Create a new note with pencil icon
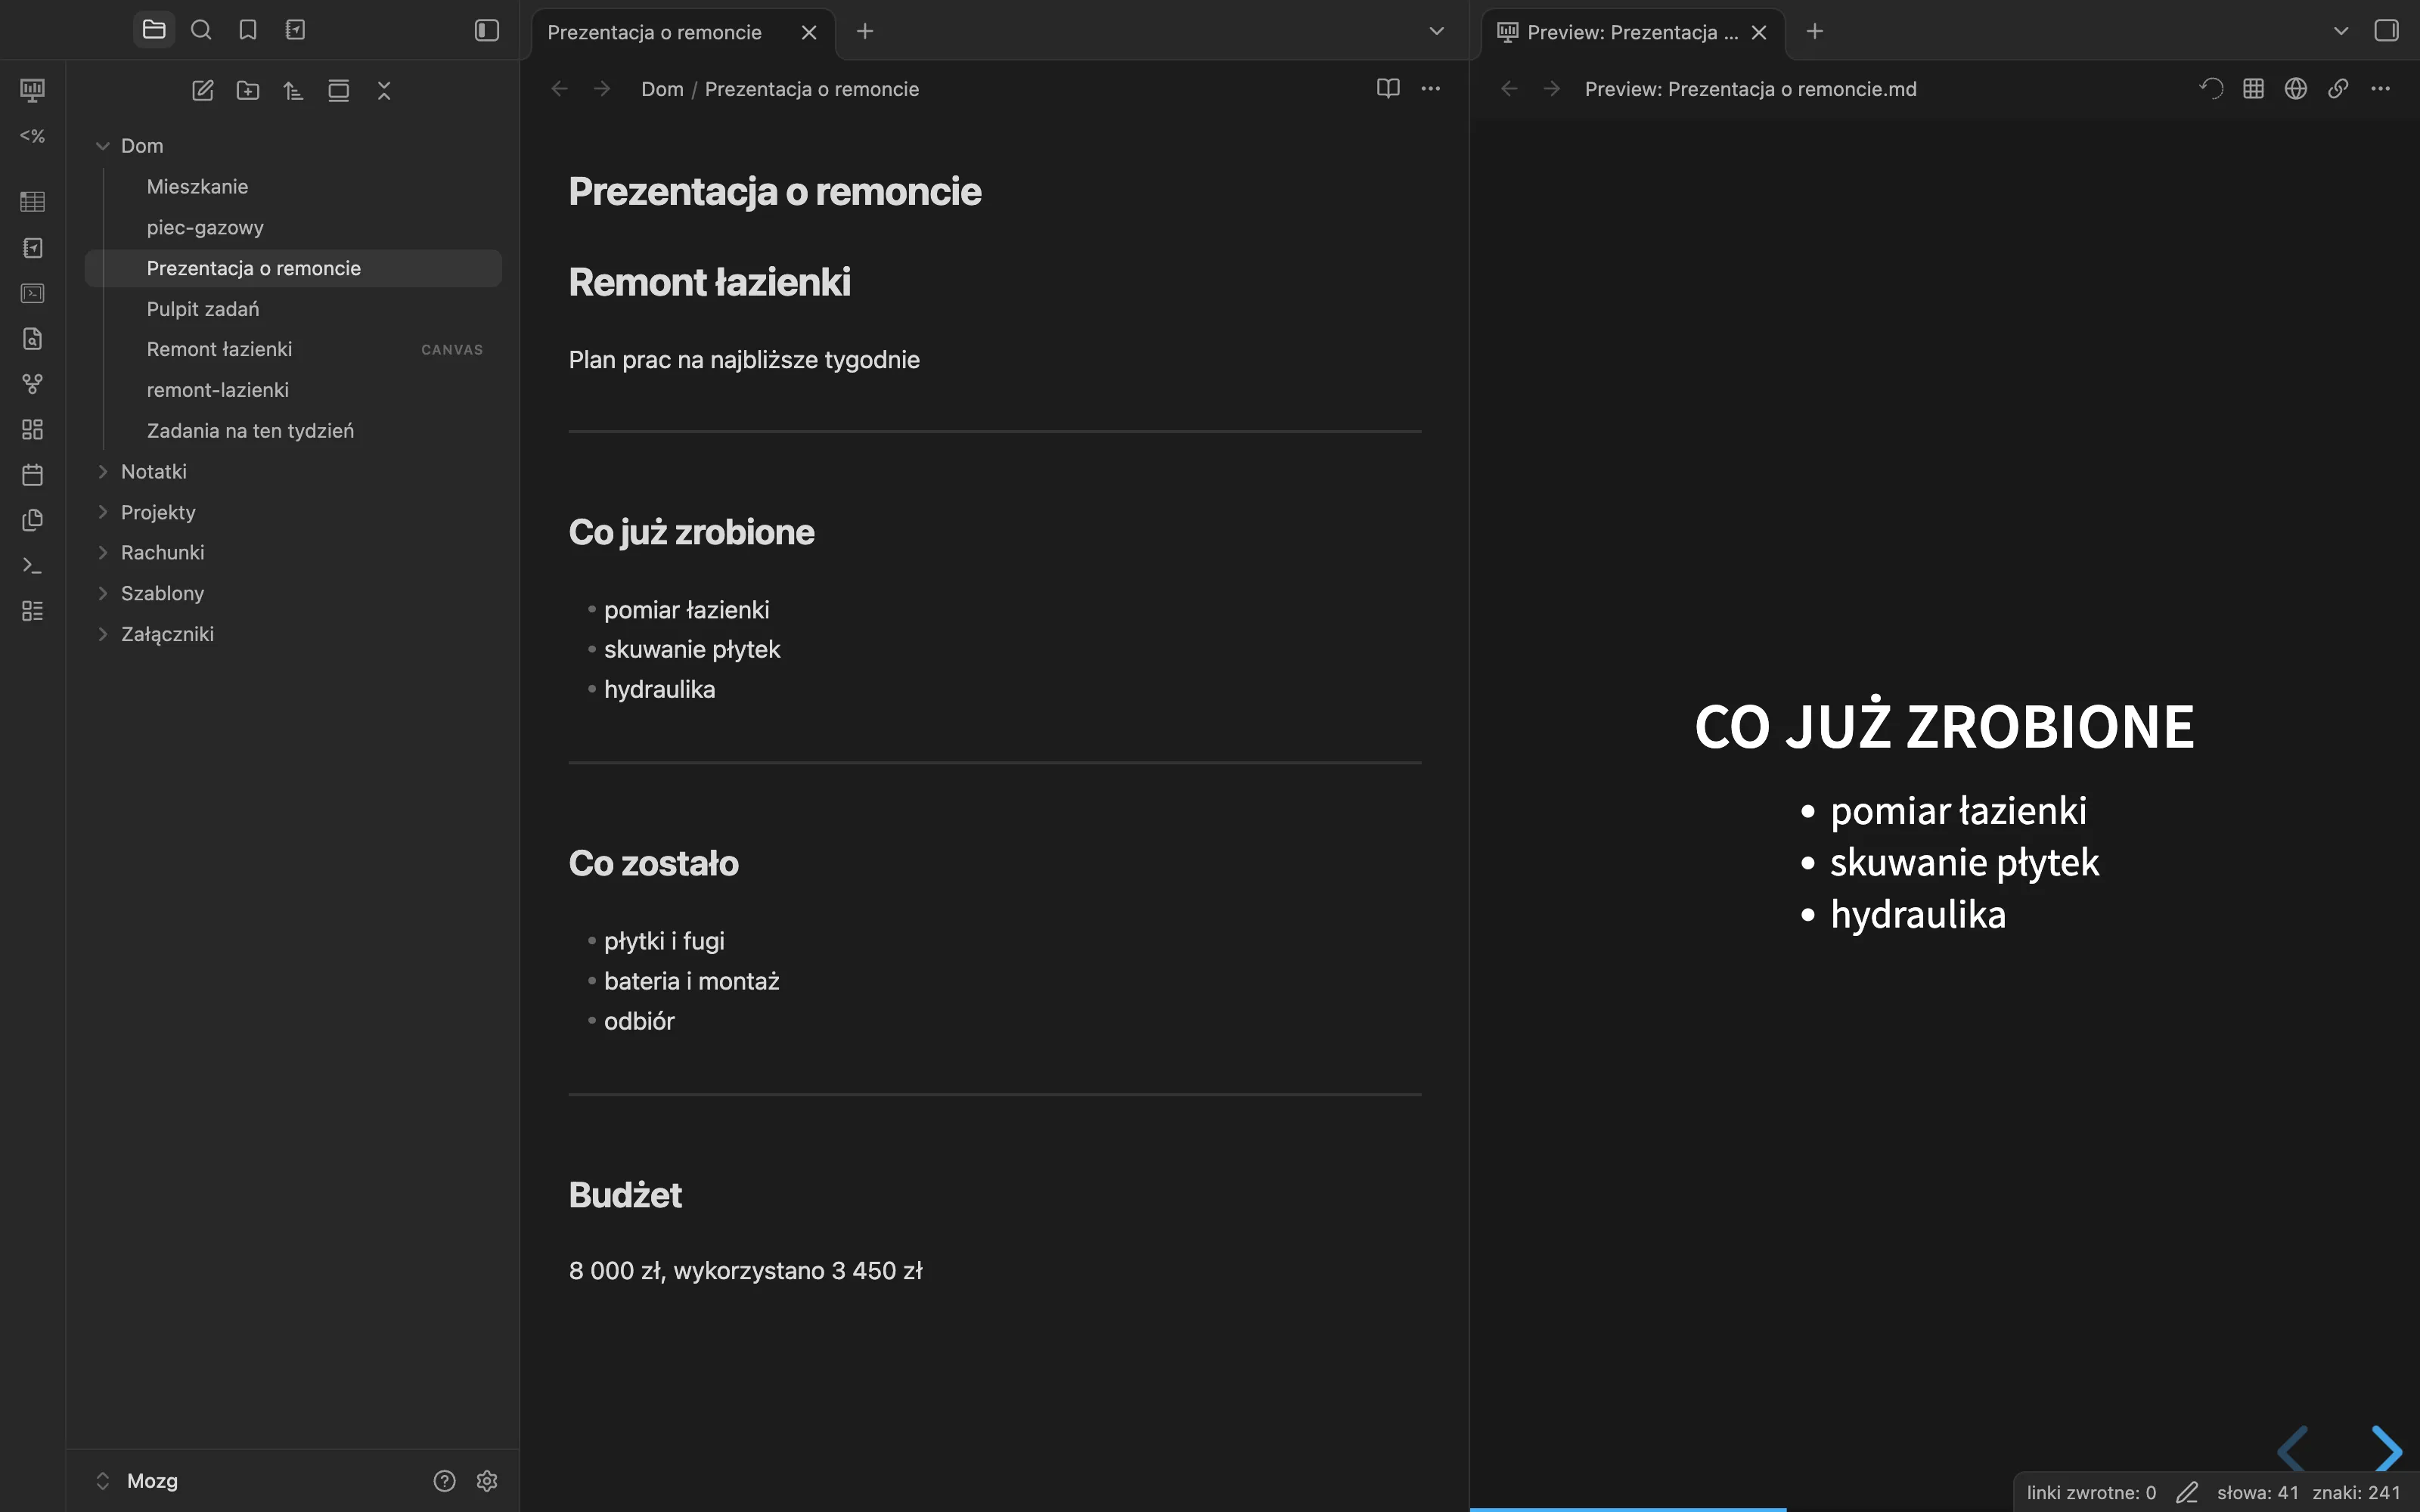 pos(203,91)
